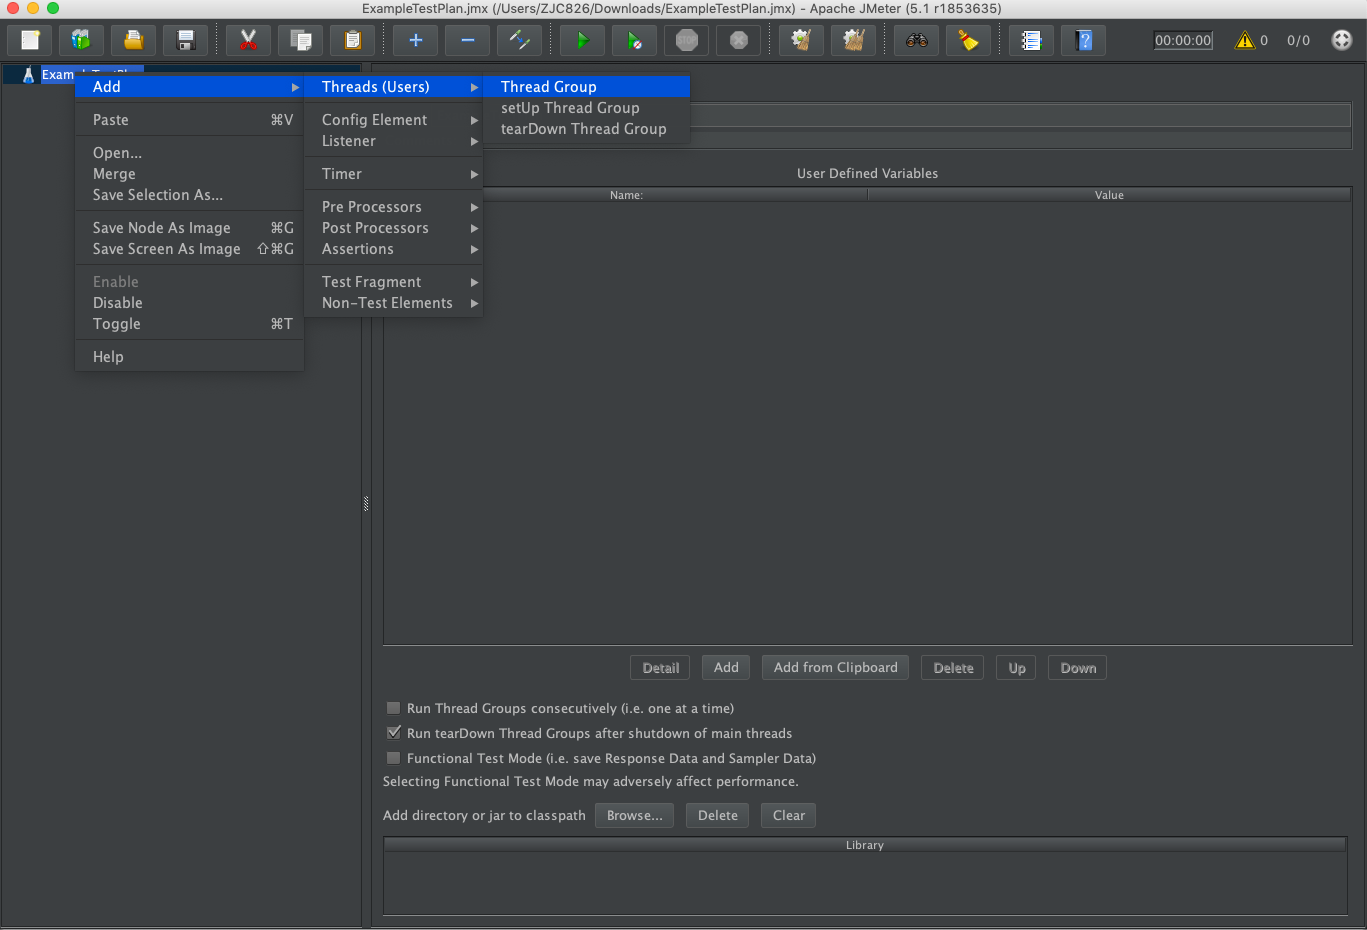The image size is (1367, 930).
Task: Select Toggle in context menu
Action: [x=189, y=324]
